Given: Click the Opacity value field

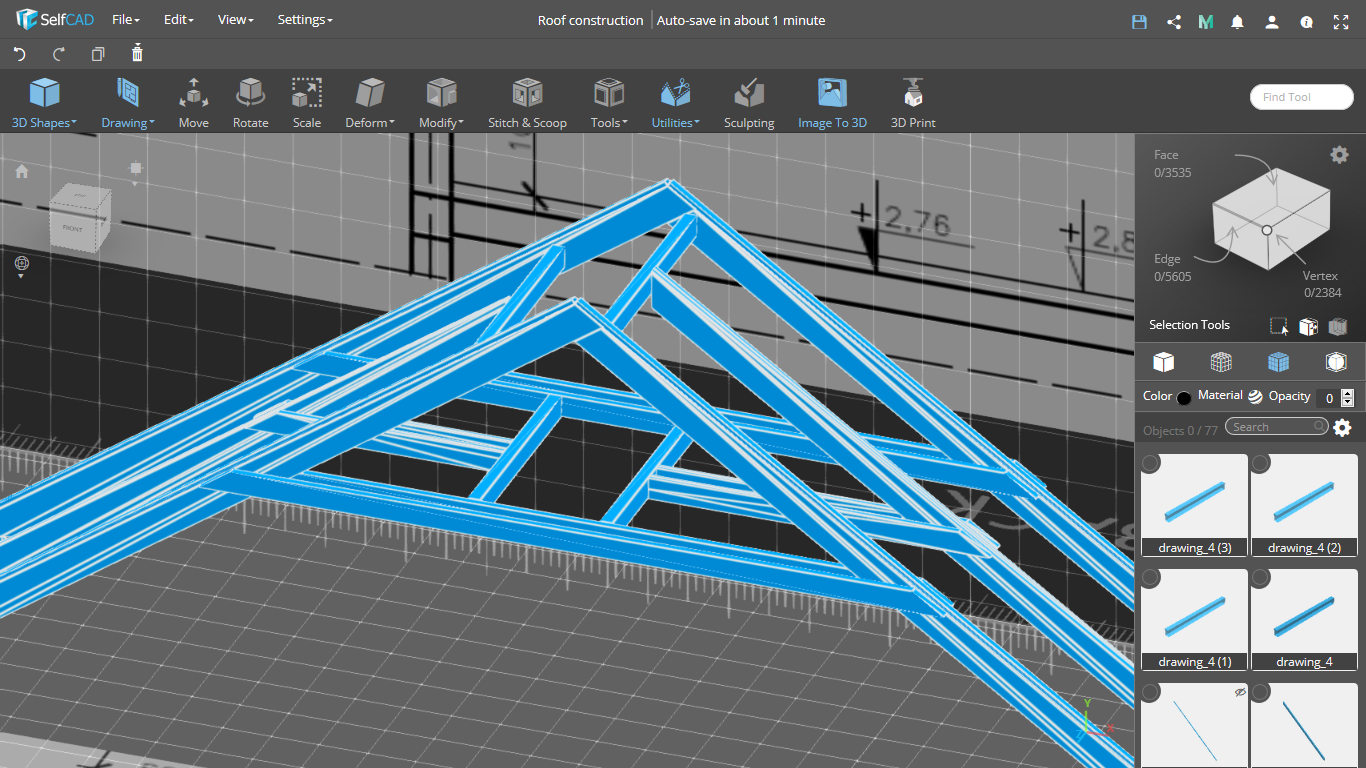Looking at the screenshot, I should (x=1327, y=397).
